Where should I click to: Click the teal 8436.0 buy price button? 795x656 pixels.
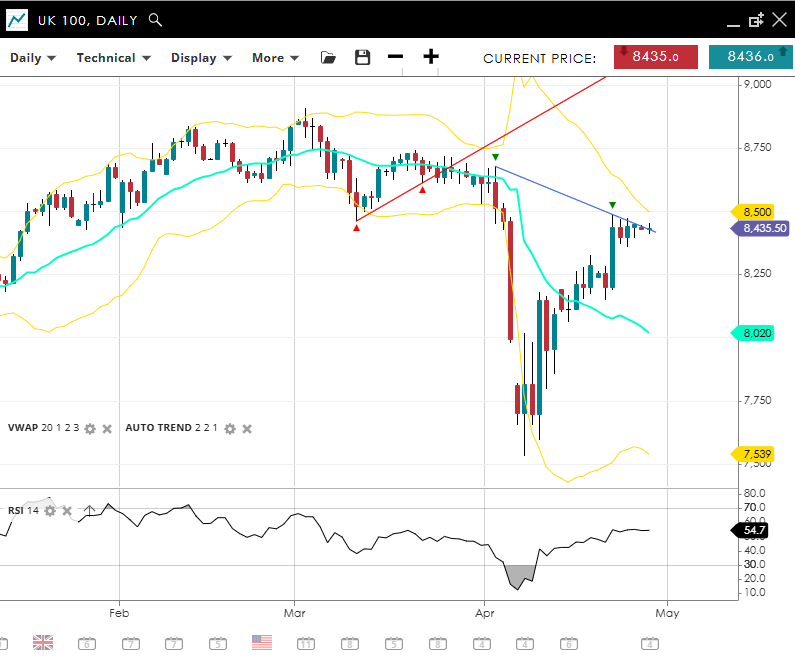(x=750, y=57)
